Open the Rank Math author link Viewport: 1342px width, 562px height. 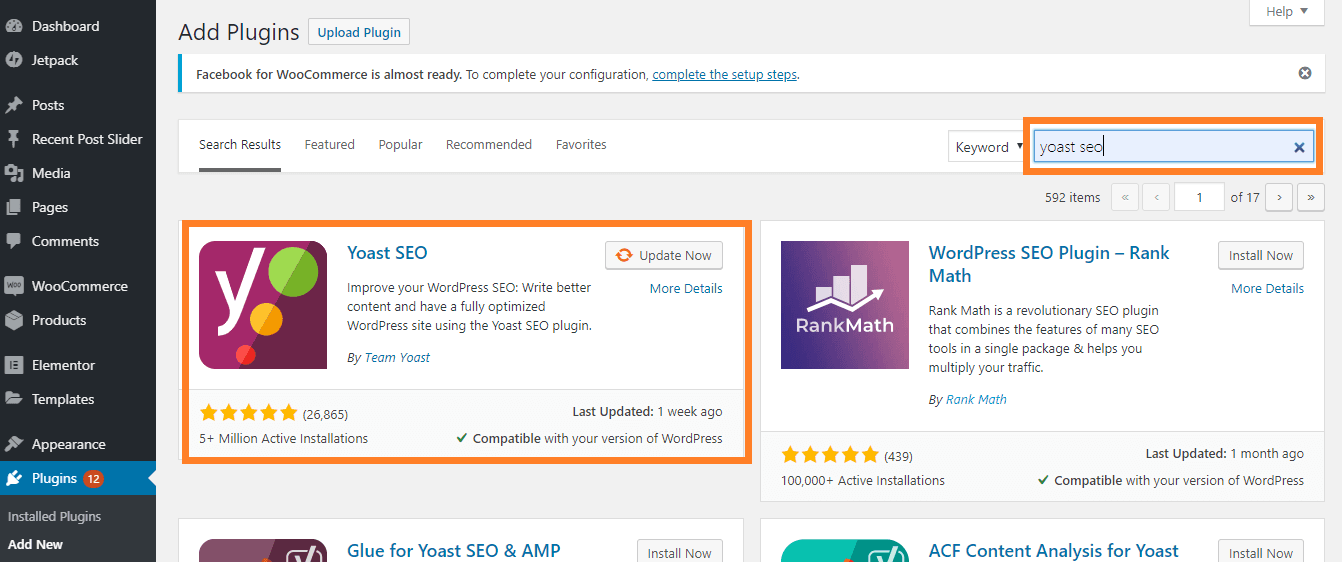point(976,399)
